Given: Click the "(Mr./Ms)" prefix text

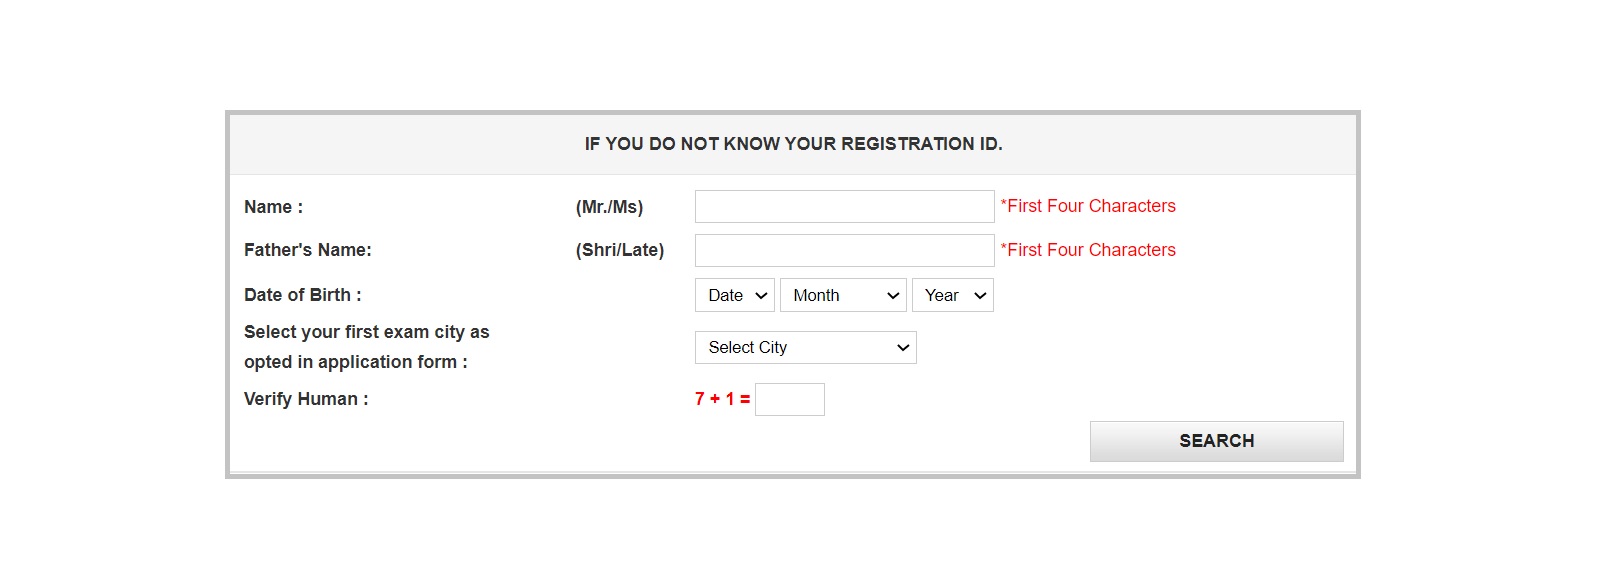Looking at the screenshot, I should tap(609, 207).
